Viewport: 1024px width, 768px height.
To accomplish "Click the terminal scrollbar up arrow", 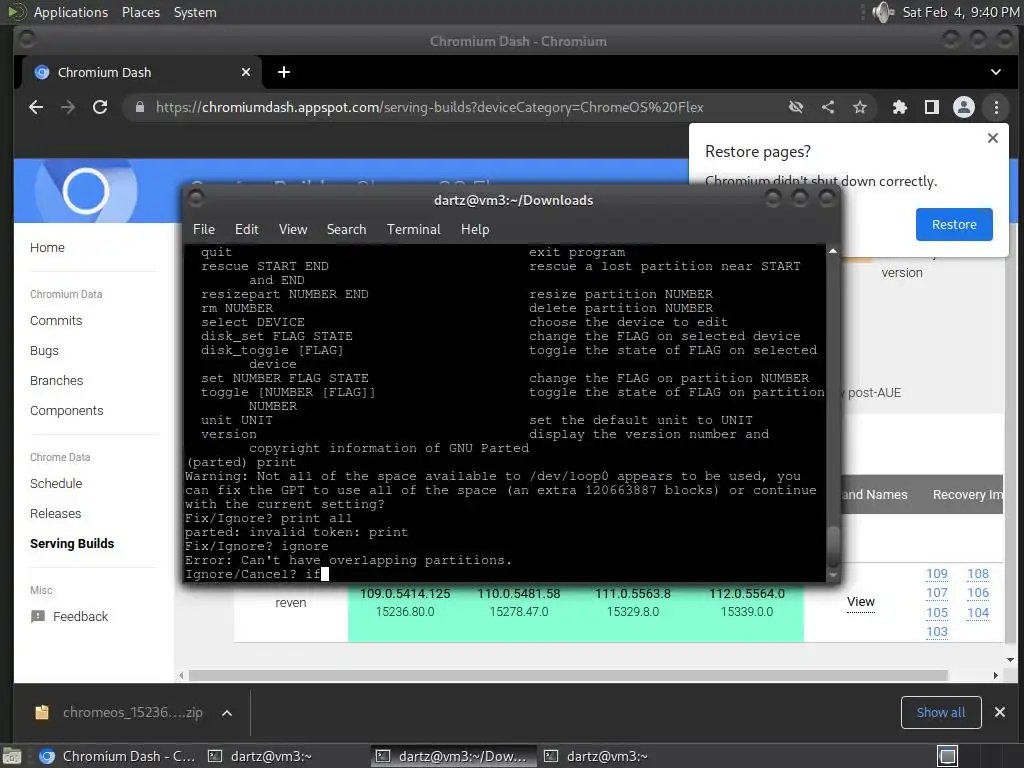I will [x=833, y=251].
